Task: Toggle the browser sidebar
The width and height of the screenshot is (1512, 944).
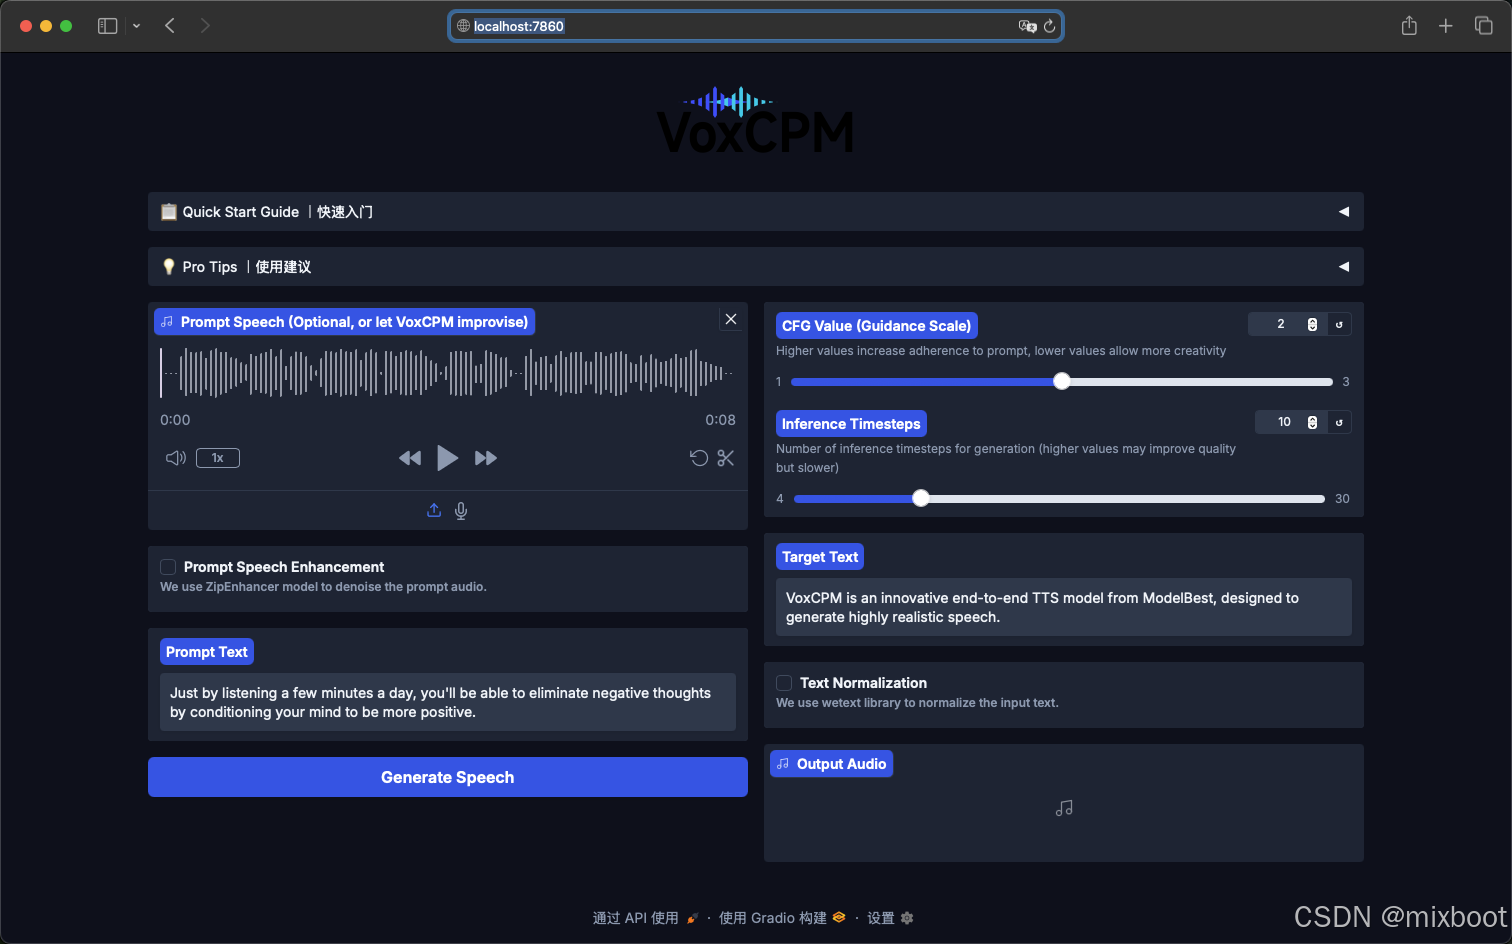Action: [107, 26]
